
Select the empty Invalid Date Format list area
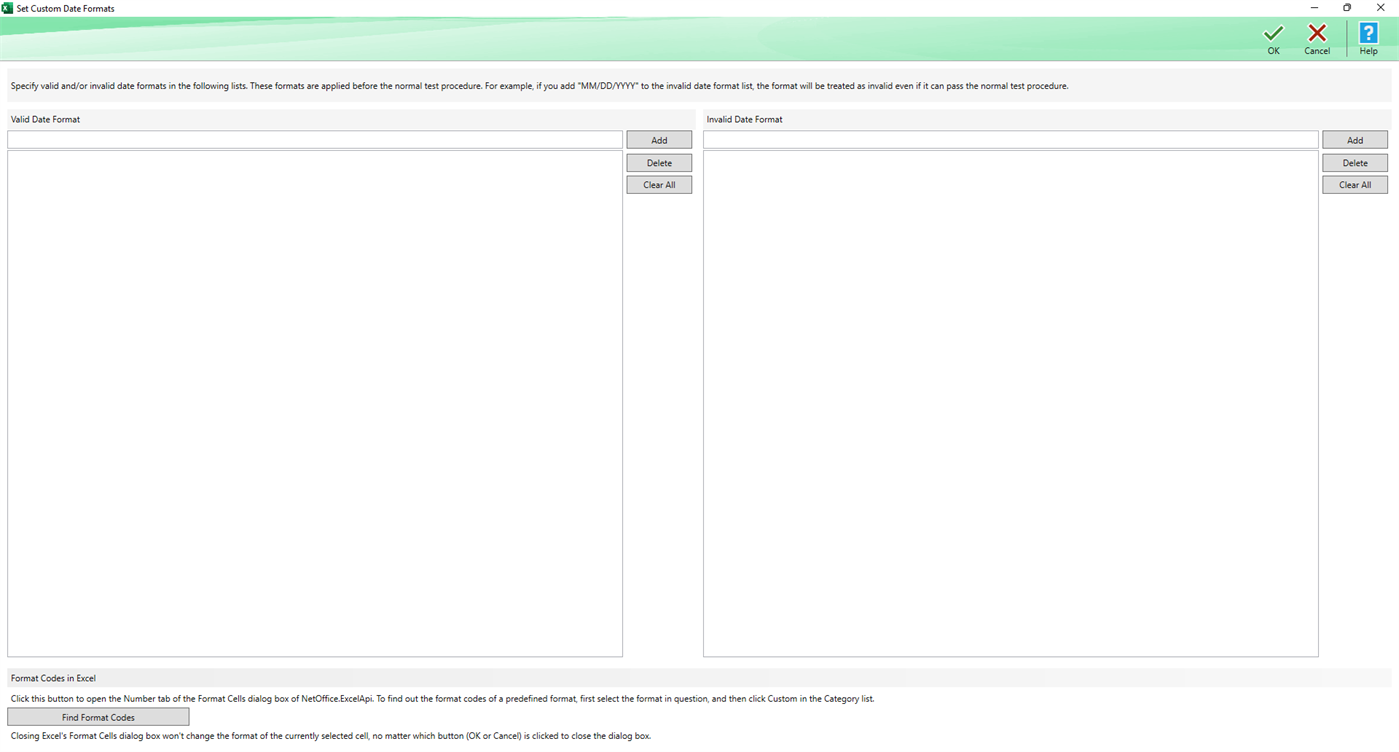click(1010, 400)
